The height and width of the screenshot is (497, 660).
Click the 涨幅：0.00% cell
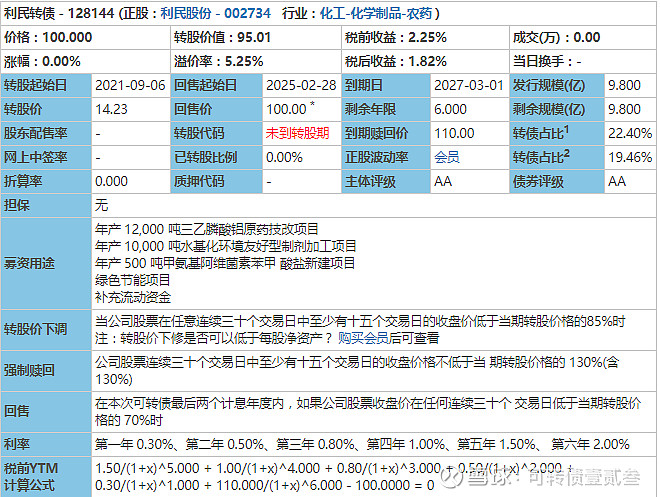[x=85, y=61]
